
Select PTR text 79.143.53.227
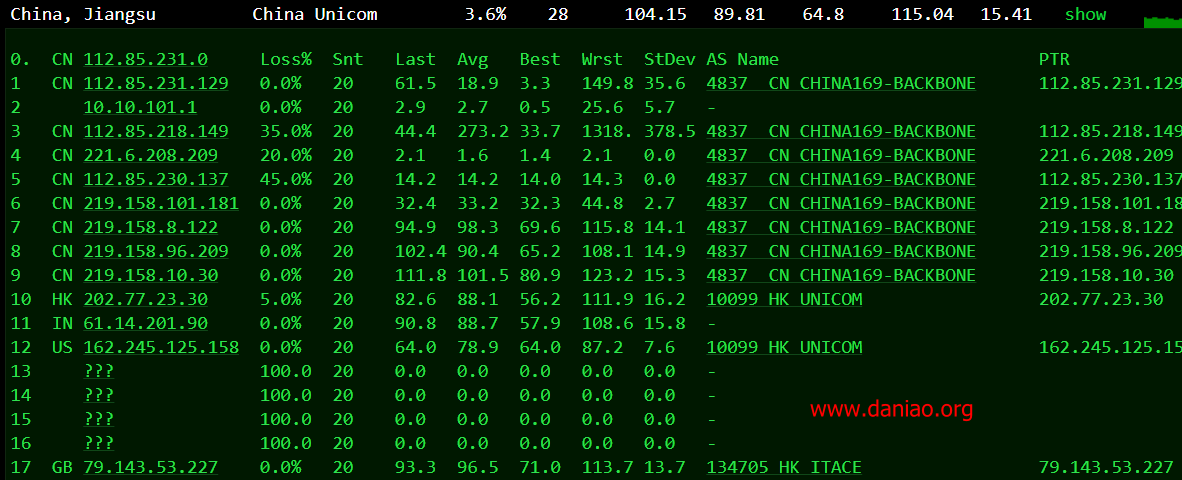pos(1107,468)
